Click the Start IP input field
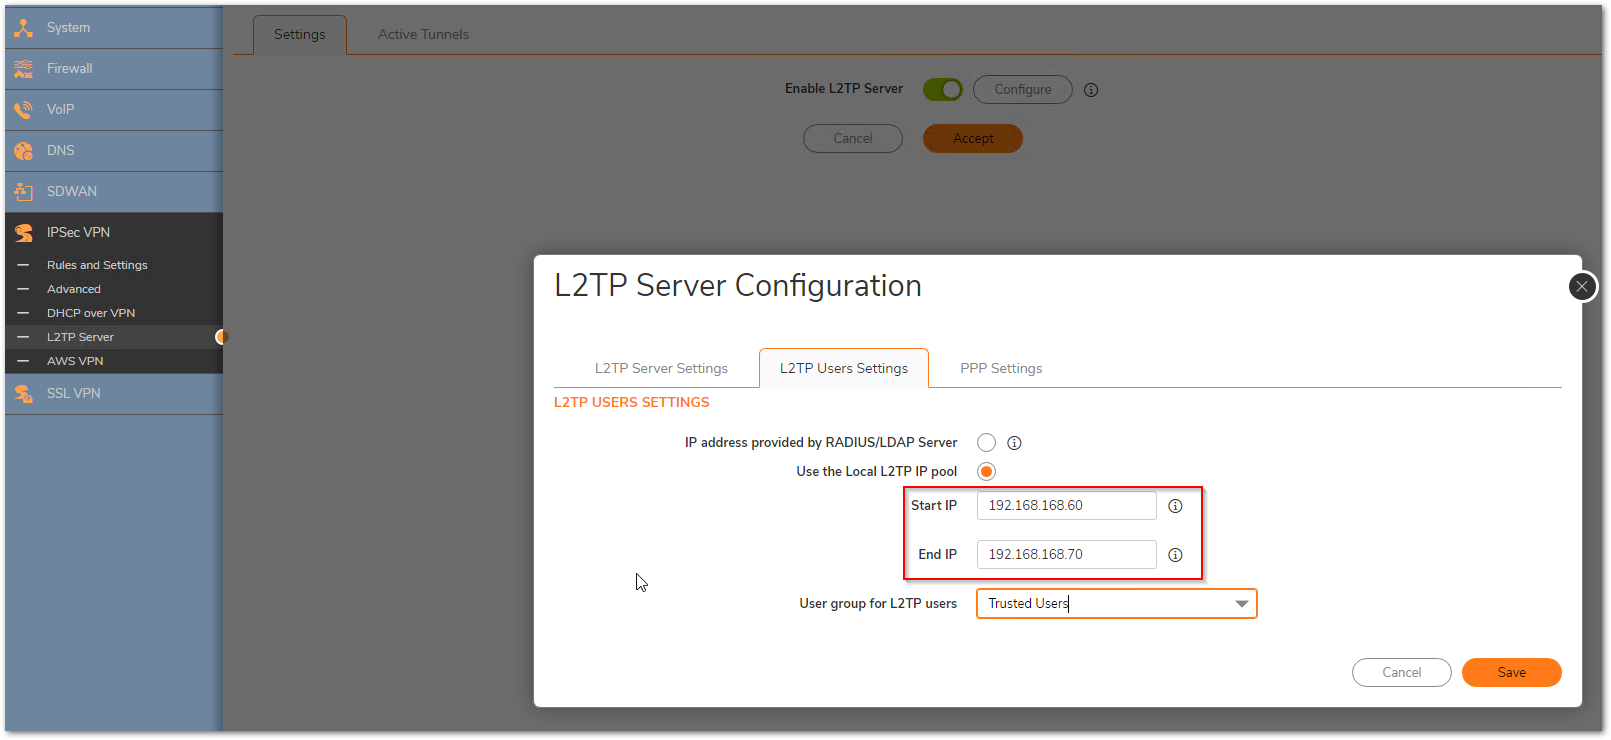 1067,506
